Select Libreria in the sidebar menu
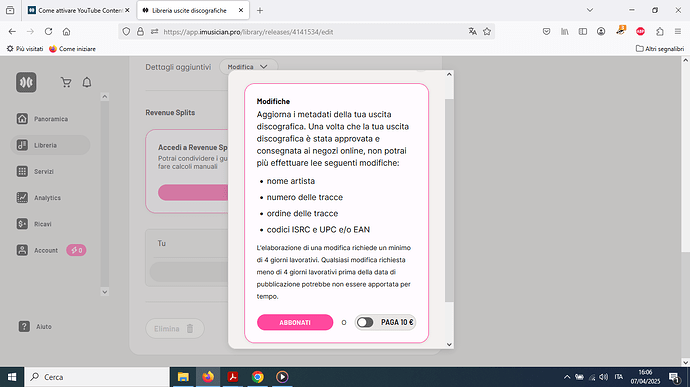 coord(50,145)
